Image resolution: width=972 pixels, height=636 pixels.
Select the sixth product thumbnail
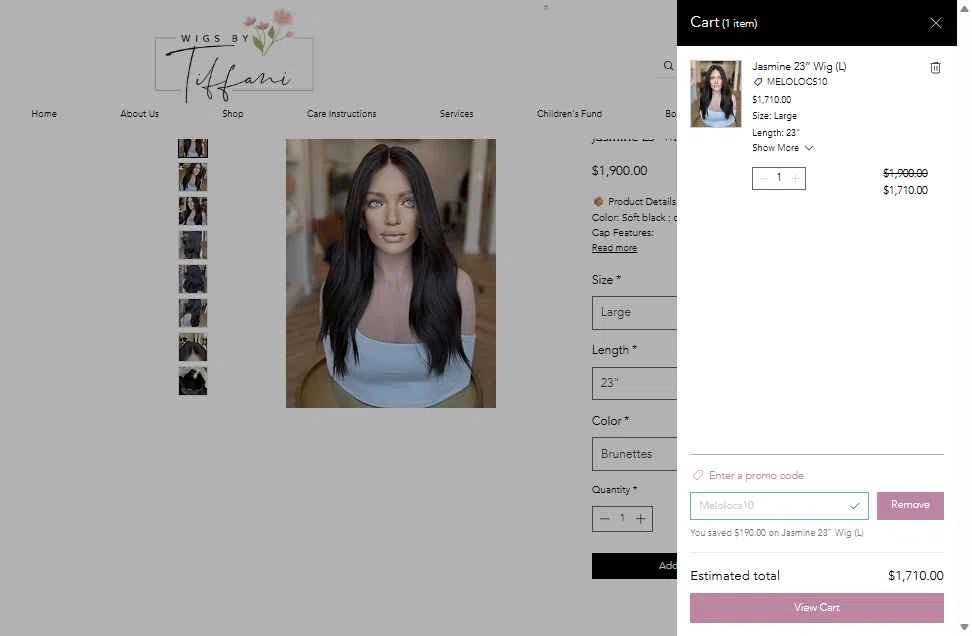193,313
